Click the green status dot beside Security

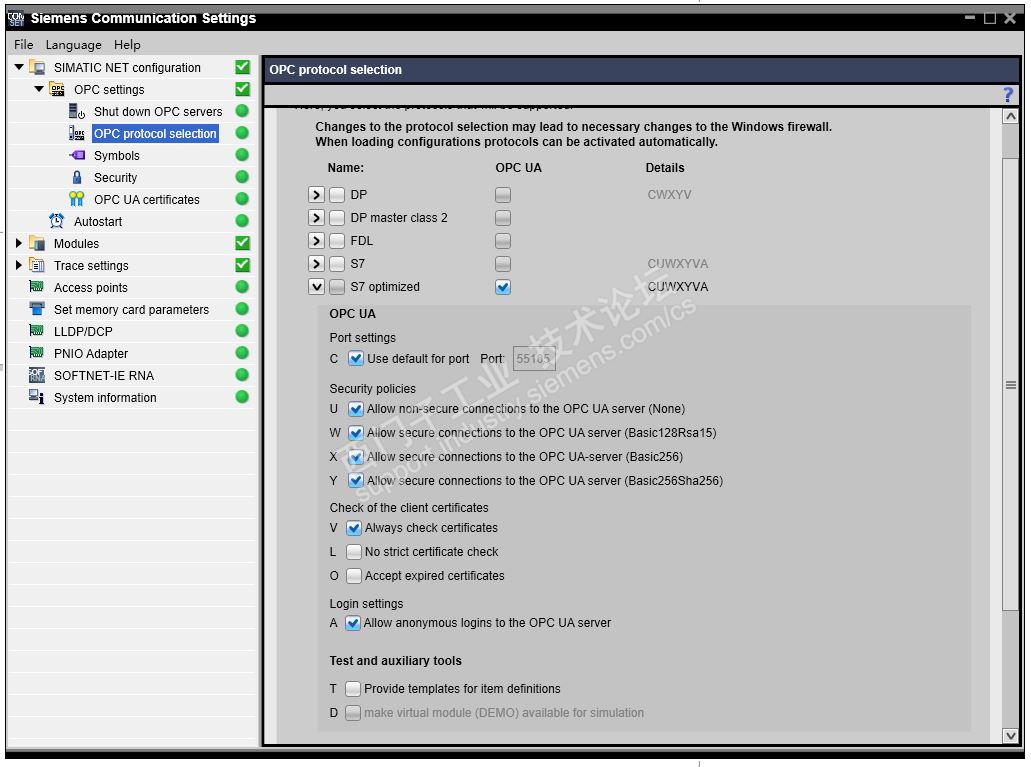click(242, 177)
